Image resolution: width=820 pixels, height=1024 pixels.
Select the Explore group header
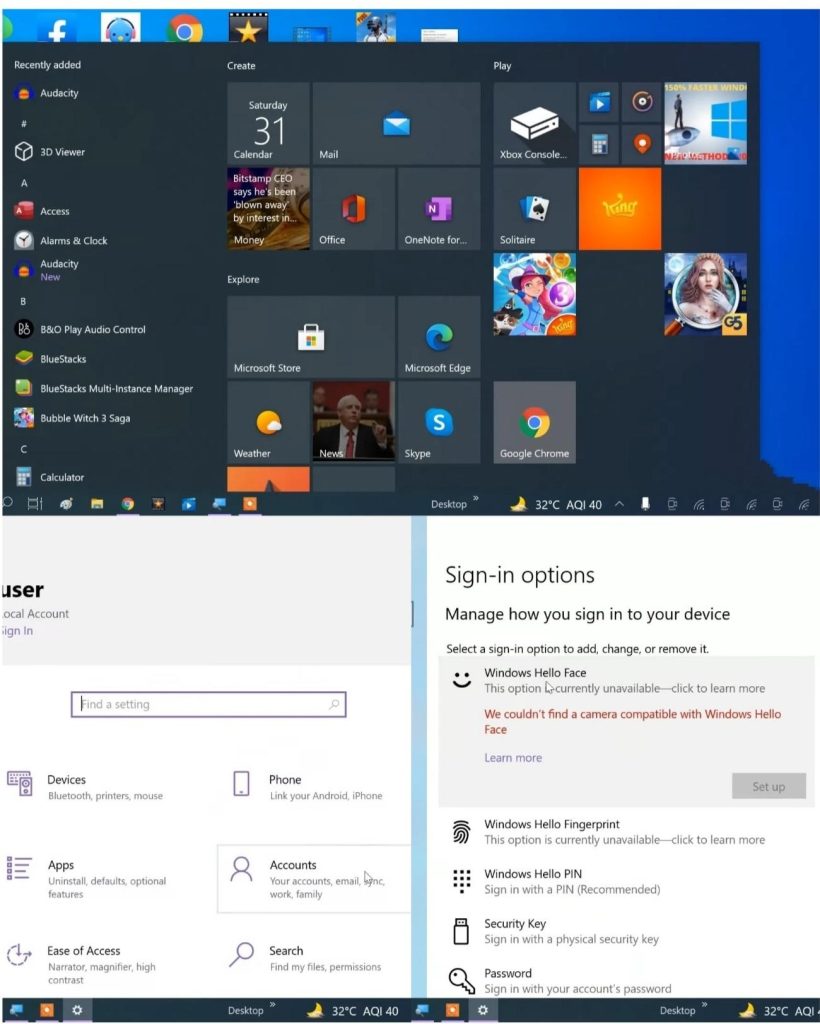pos(244,280)
